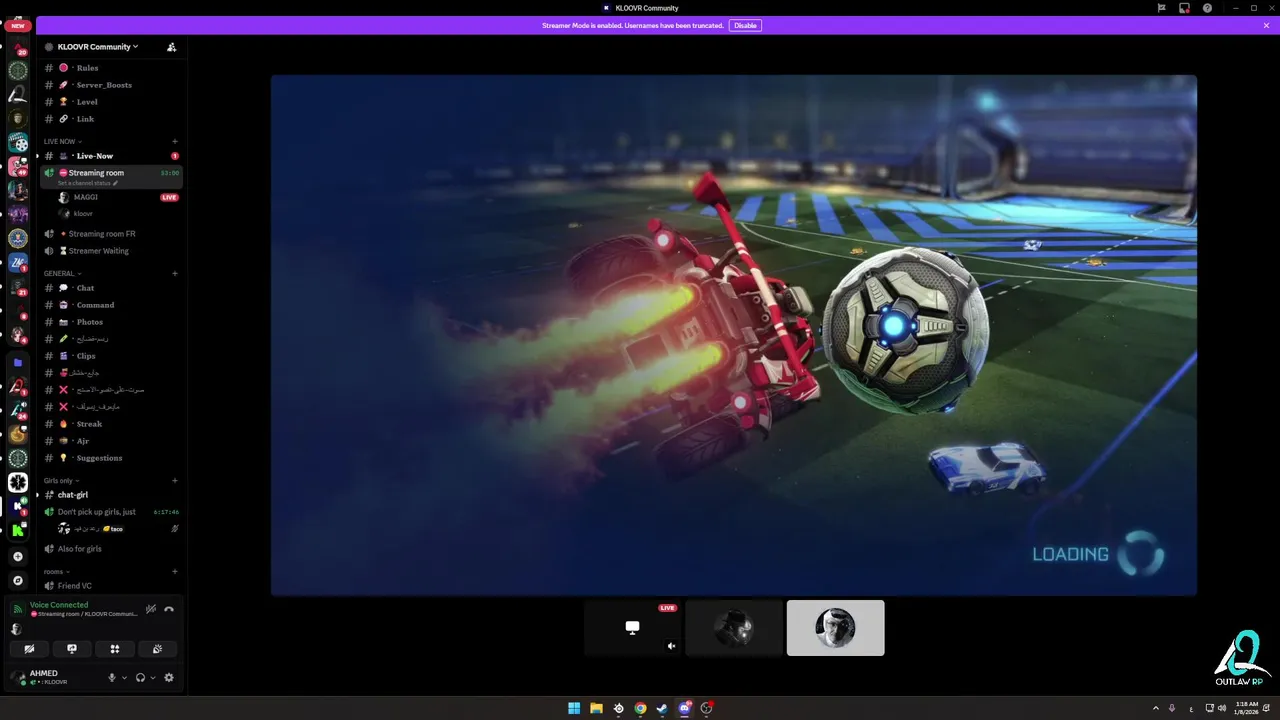Viewport: 1280px width, 720px height.
Task: Open the Ajr channel
Action: pyautogui.click(x=112, y=441)
